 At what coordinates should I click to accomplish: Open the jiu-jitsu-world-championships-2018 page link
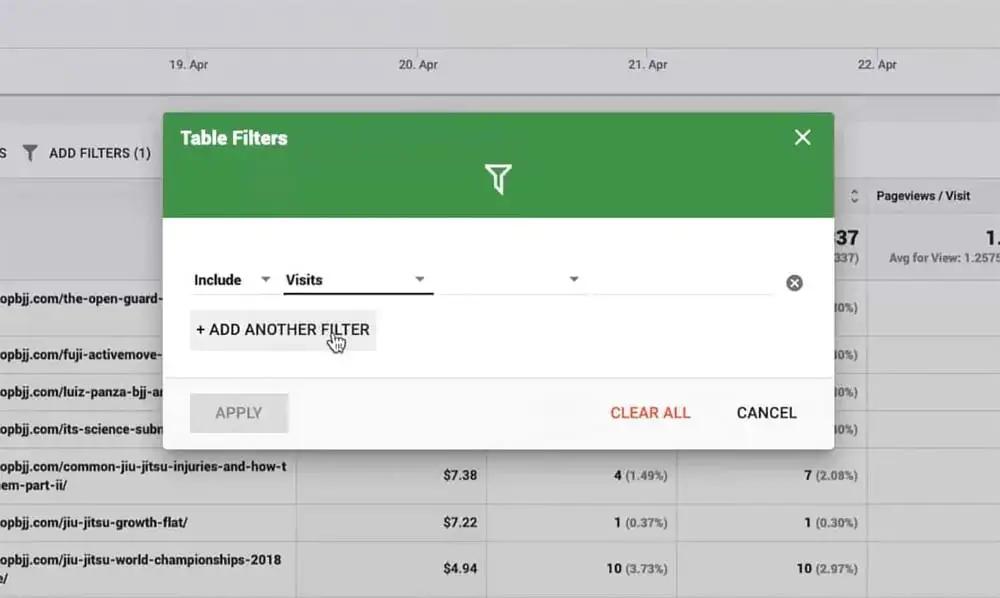tap(140, 569)
